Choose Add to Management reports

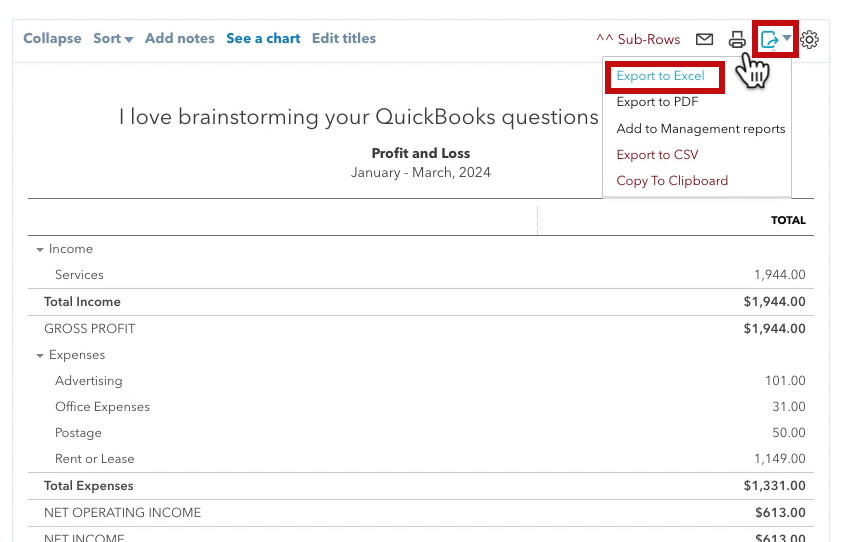point(700,129)
